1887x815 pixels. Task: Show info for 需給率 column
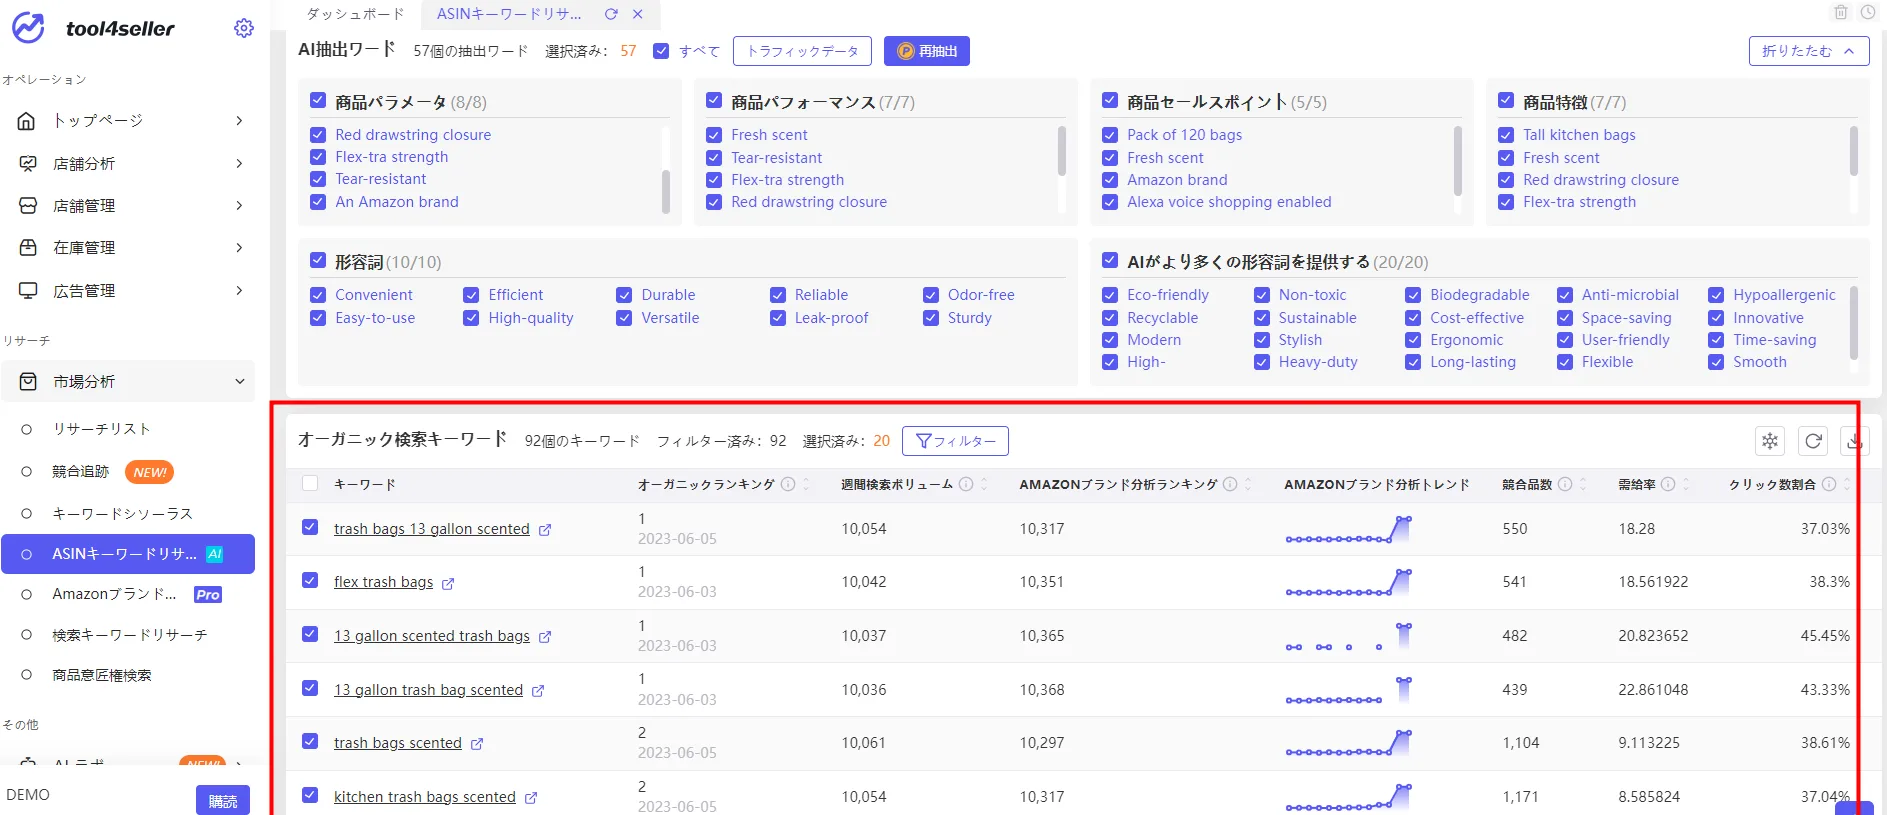pos(1668,484)
